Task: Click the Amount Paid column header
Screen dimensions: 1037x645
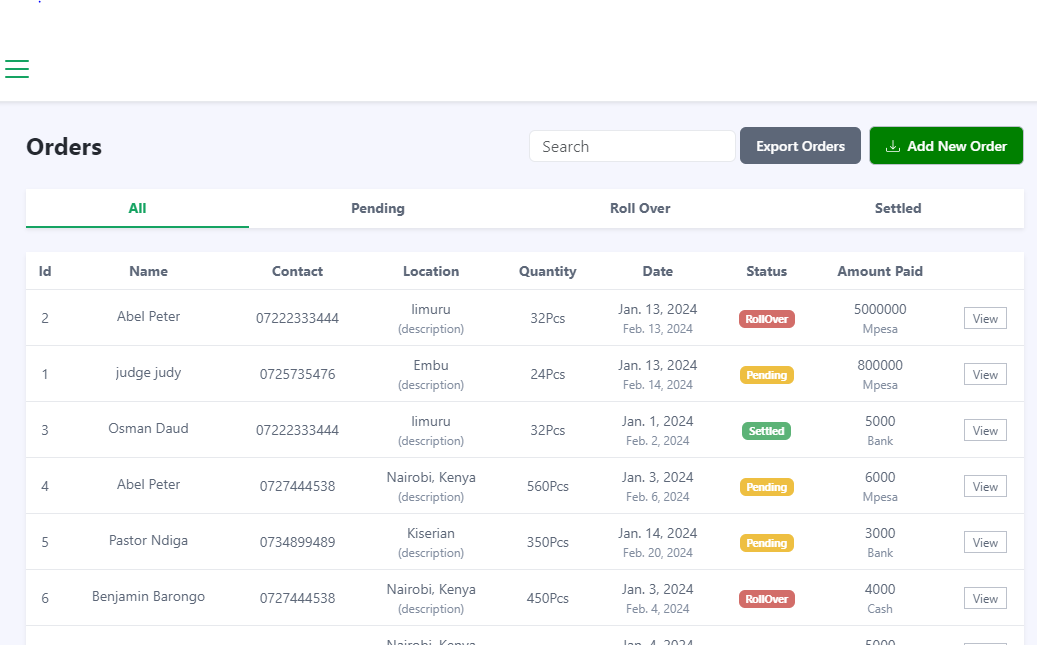Action: point(880,271)
